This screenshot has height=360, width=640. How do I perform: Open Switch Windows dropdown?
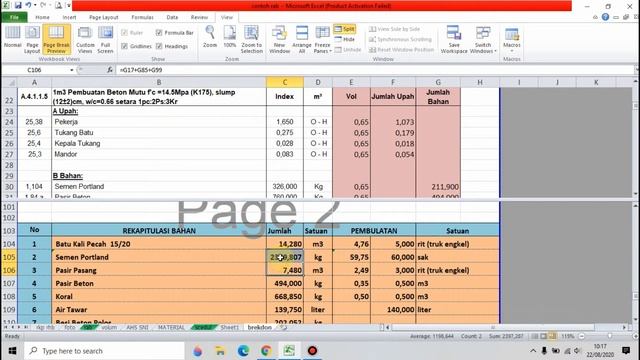(483, 40)
